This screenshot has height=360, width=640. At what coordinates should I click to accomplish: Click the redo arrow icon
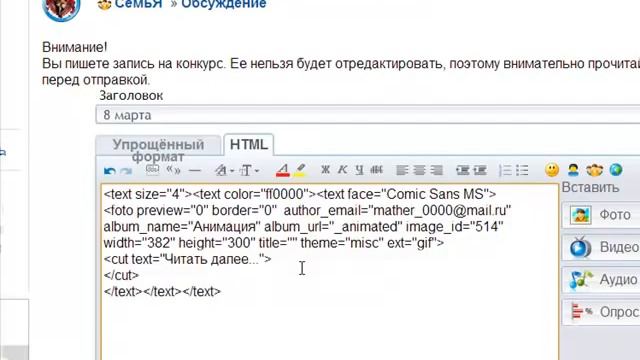pyautogui.click(x=126, y=171)
